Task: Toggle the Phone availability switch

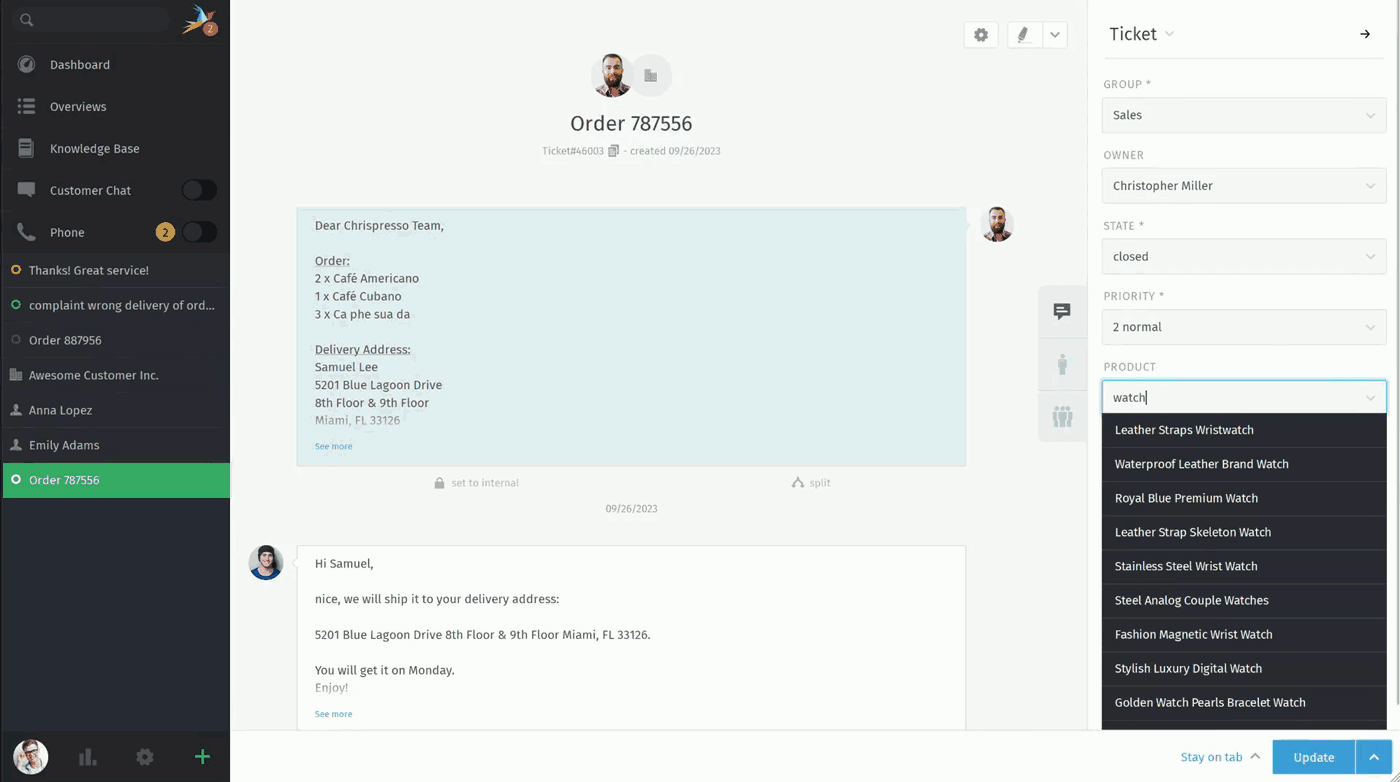Action: [x=199, y=232]
